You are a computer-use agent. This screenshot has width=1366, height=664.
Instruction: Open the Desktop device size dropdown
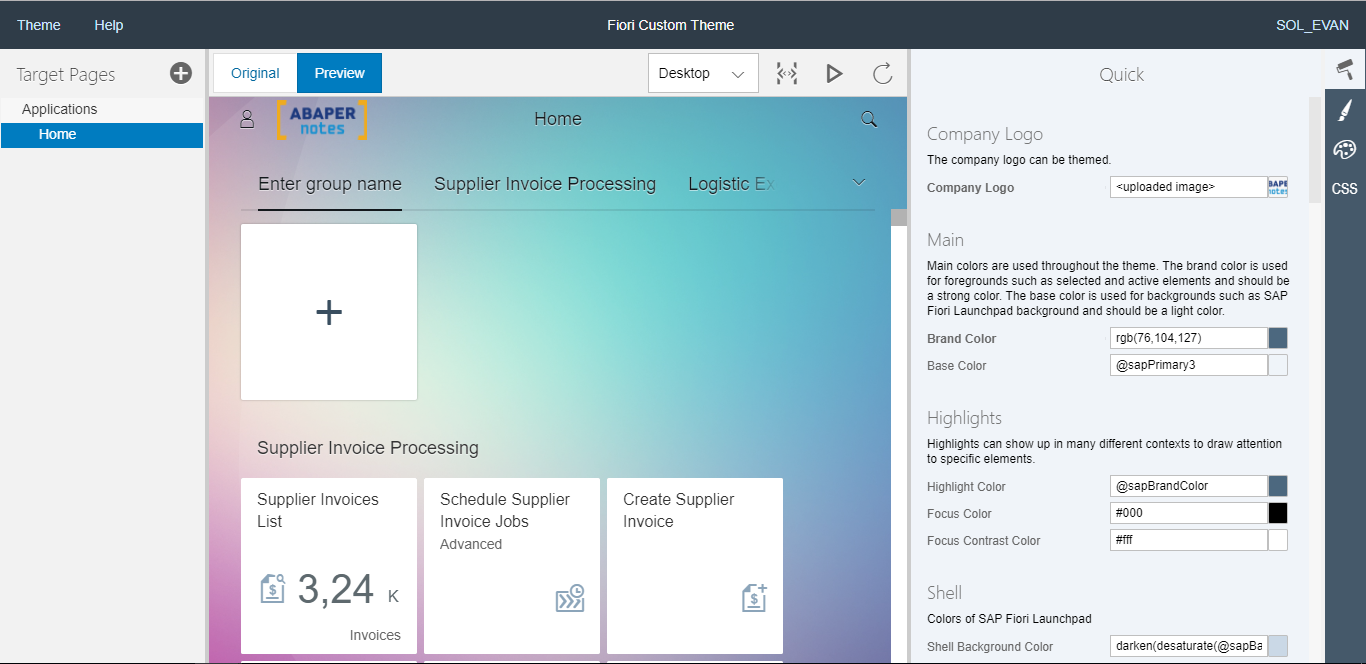pyautogui.click(x=703, y=73)
